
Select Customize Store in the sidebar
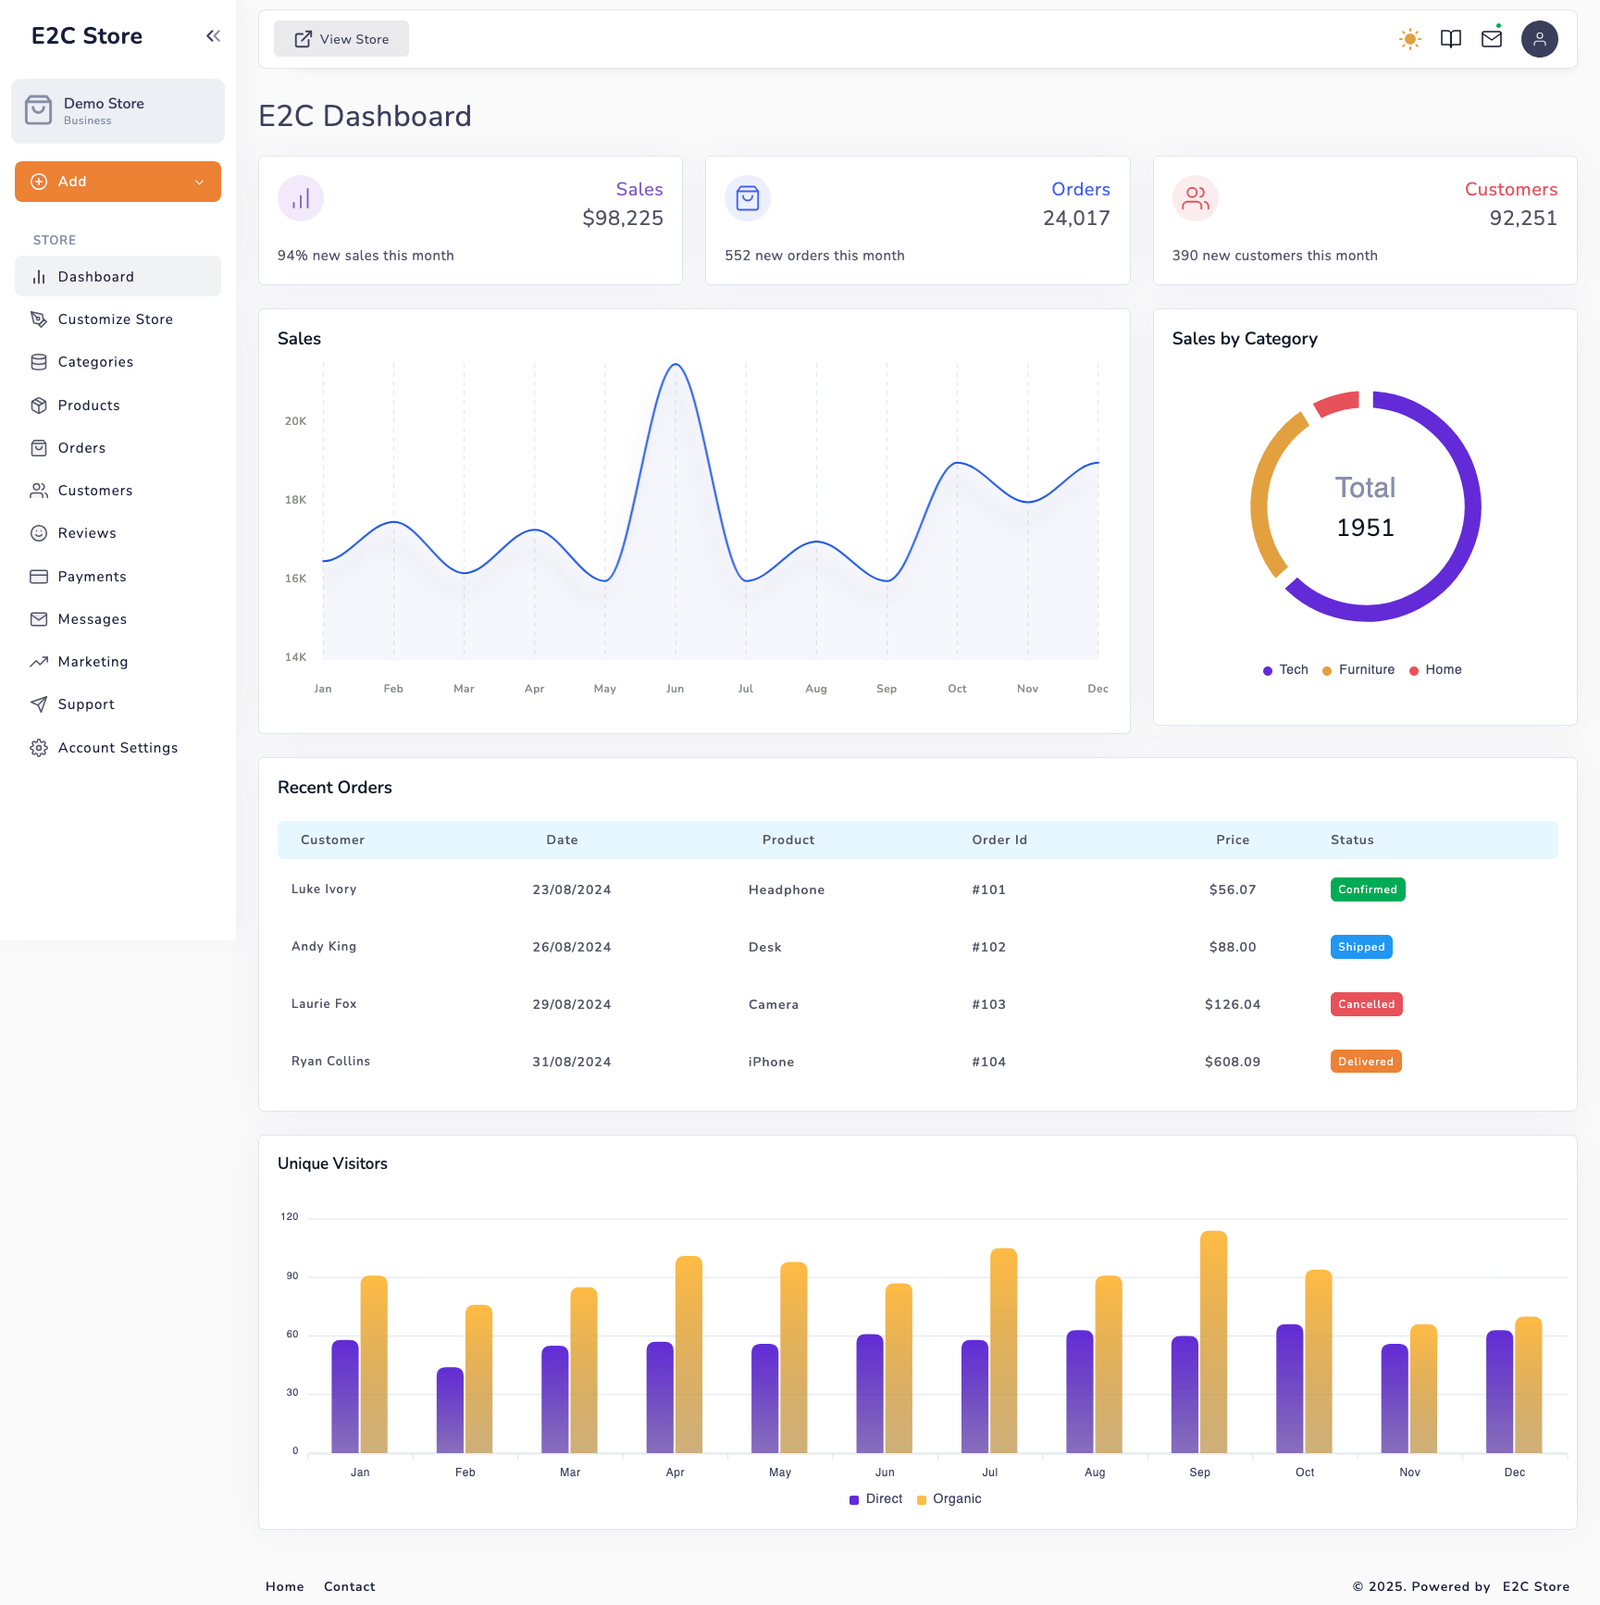(x=115, y=319)
